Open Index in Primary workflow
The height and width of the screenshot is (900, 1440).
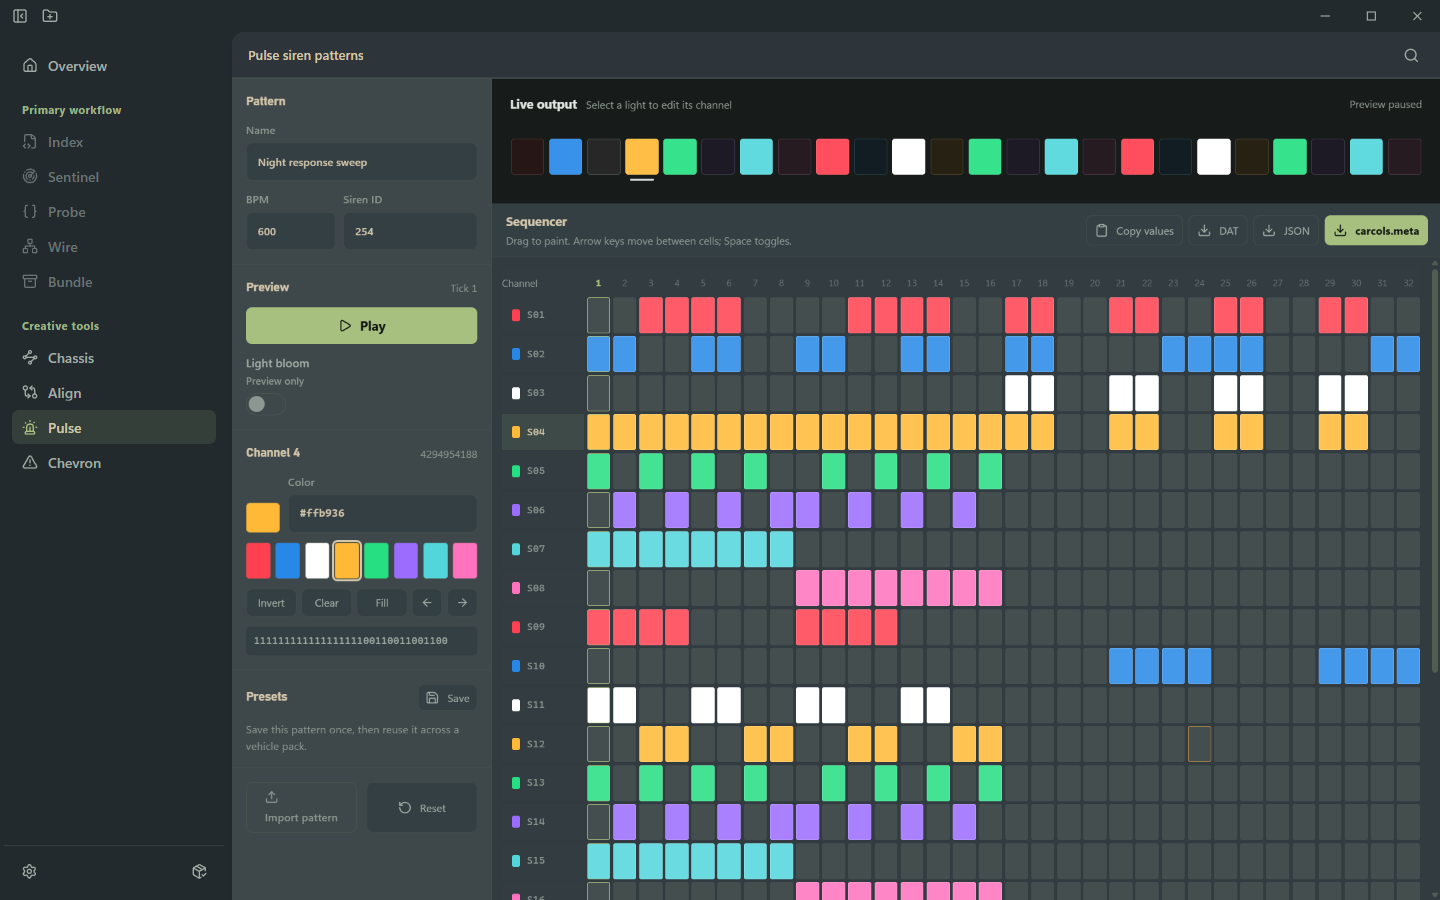[x=114, y=142]
